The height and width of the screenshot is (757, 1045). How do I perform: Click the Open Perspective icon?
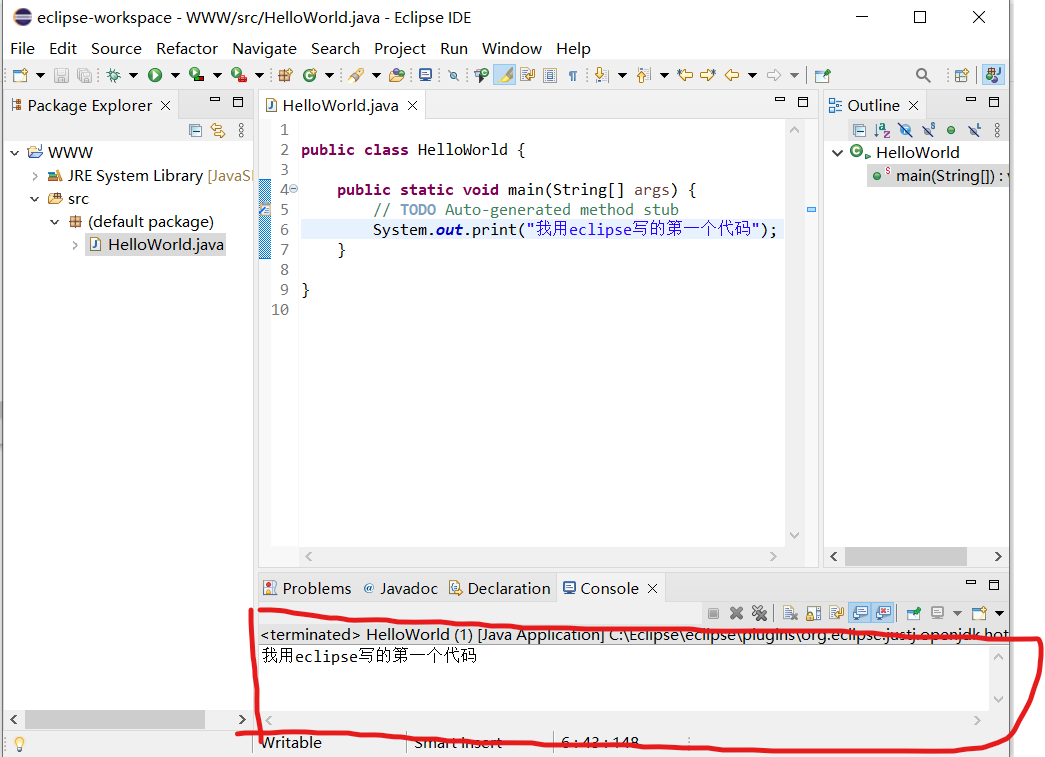[x=962, y=75]
